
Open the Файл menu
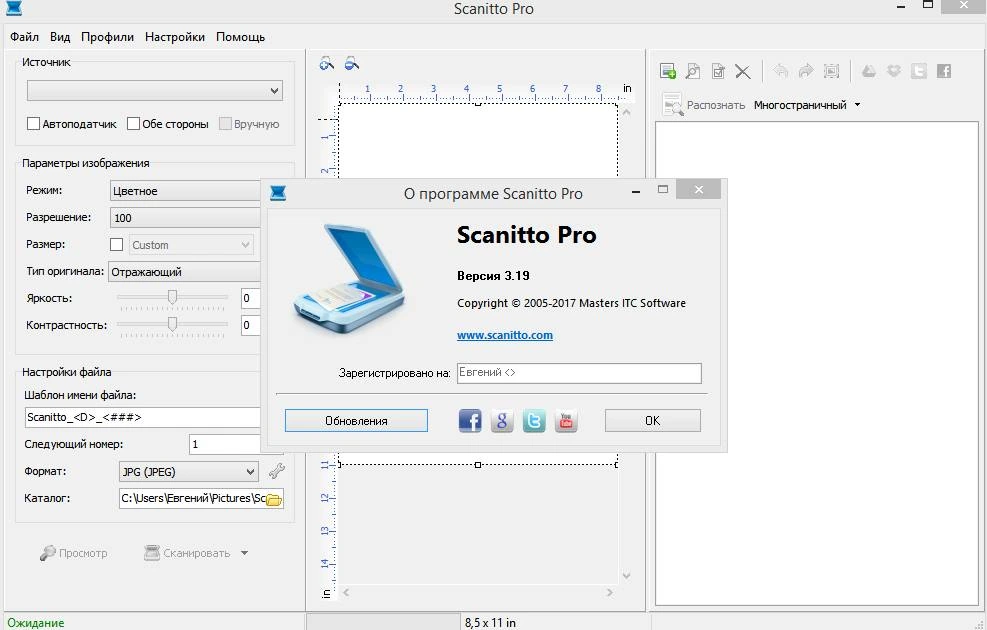25,37
